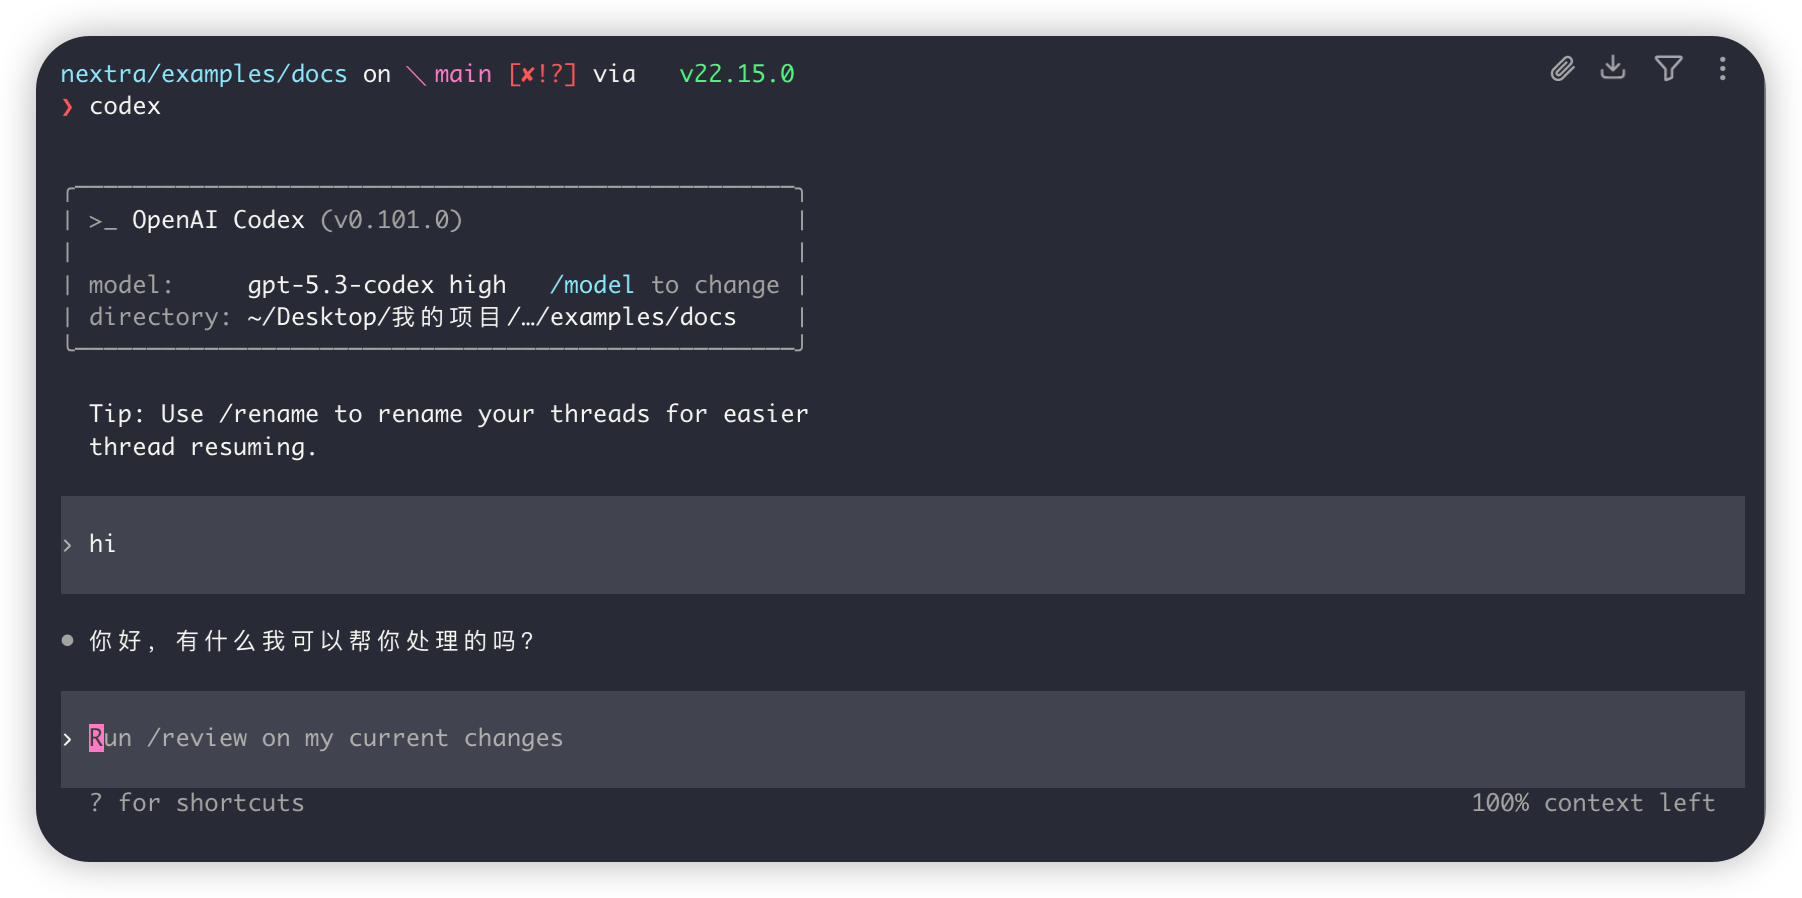Click the gpt-5.3-codex high model name
The image size is (1802, 898).
point(377,286)
